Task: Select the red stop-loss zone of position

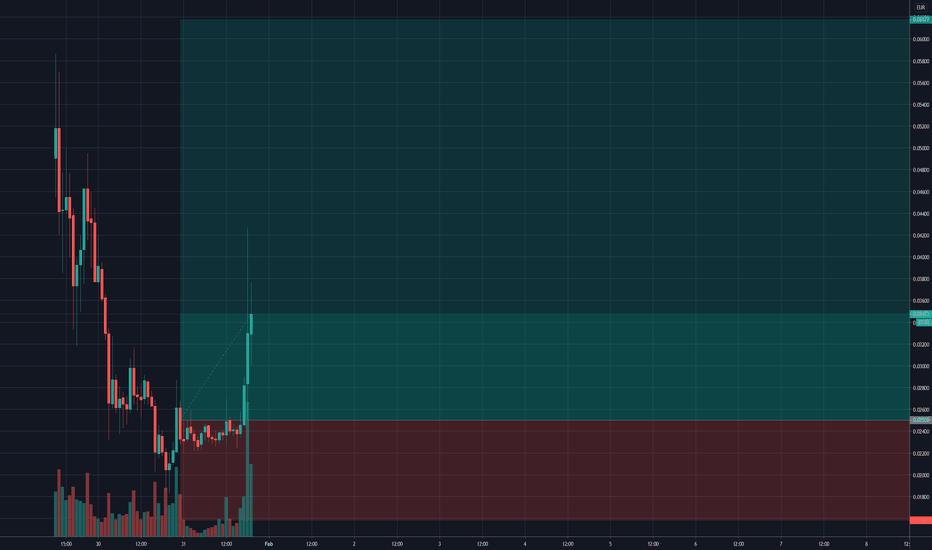Action: [544, 470]
